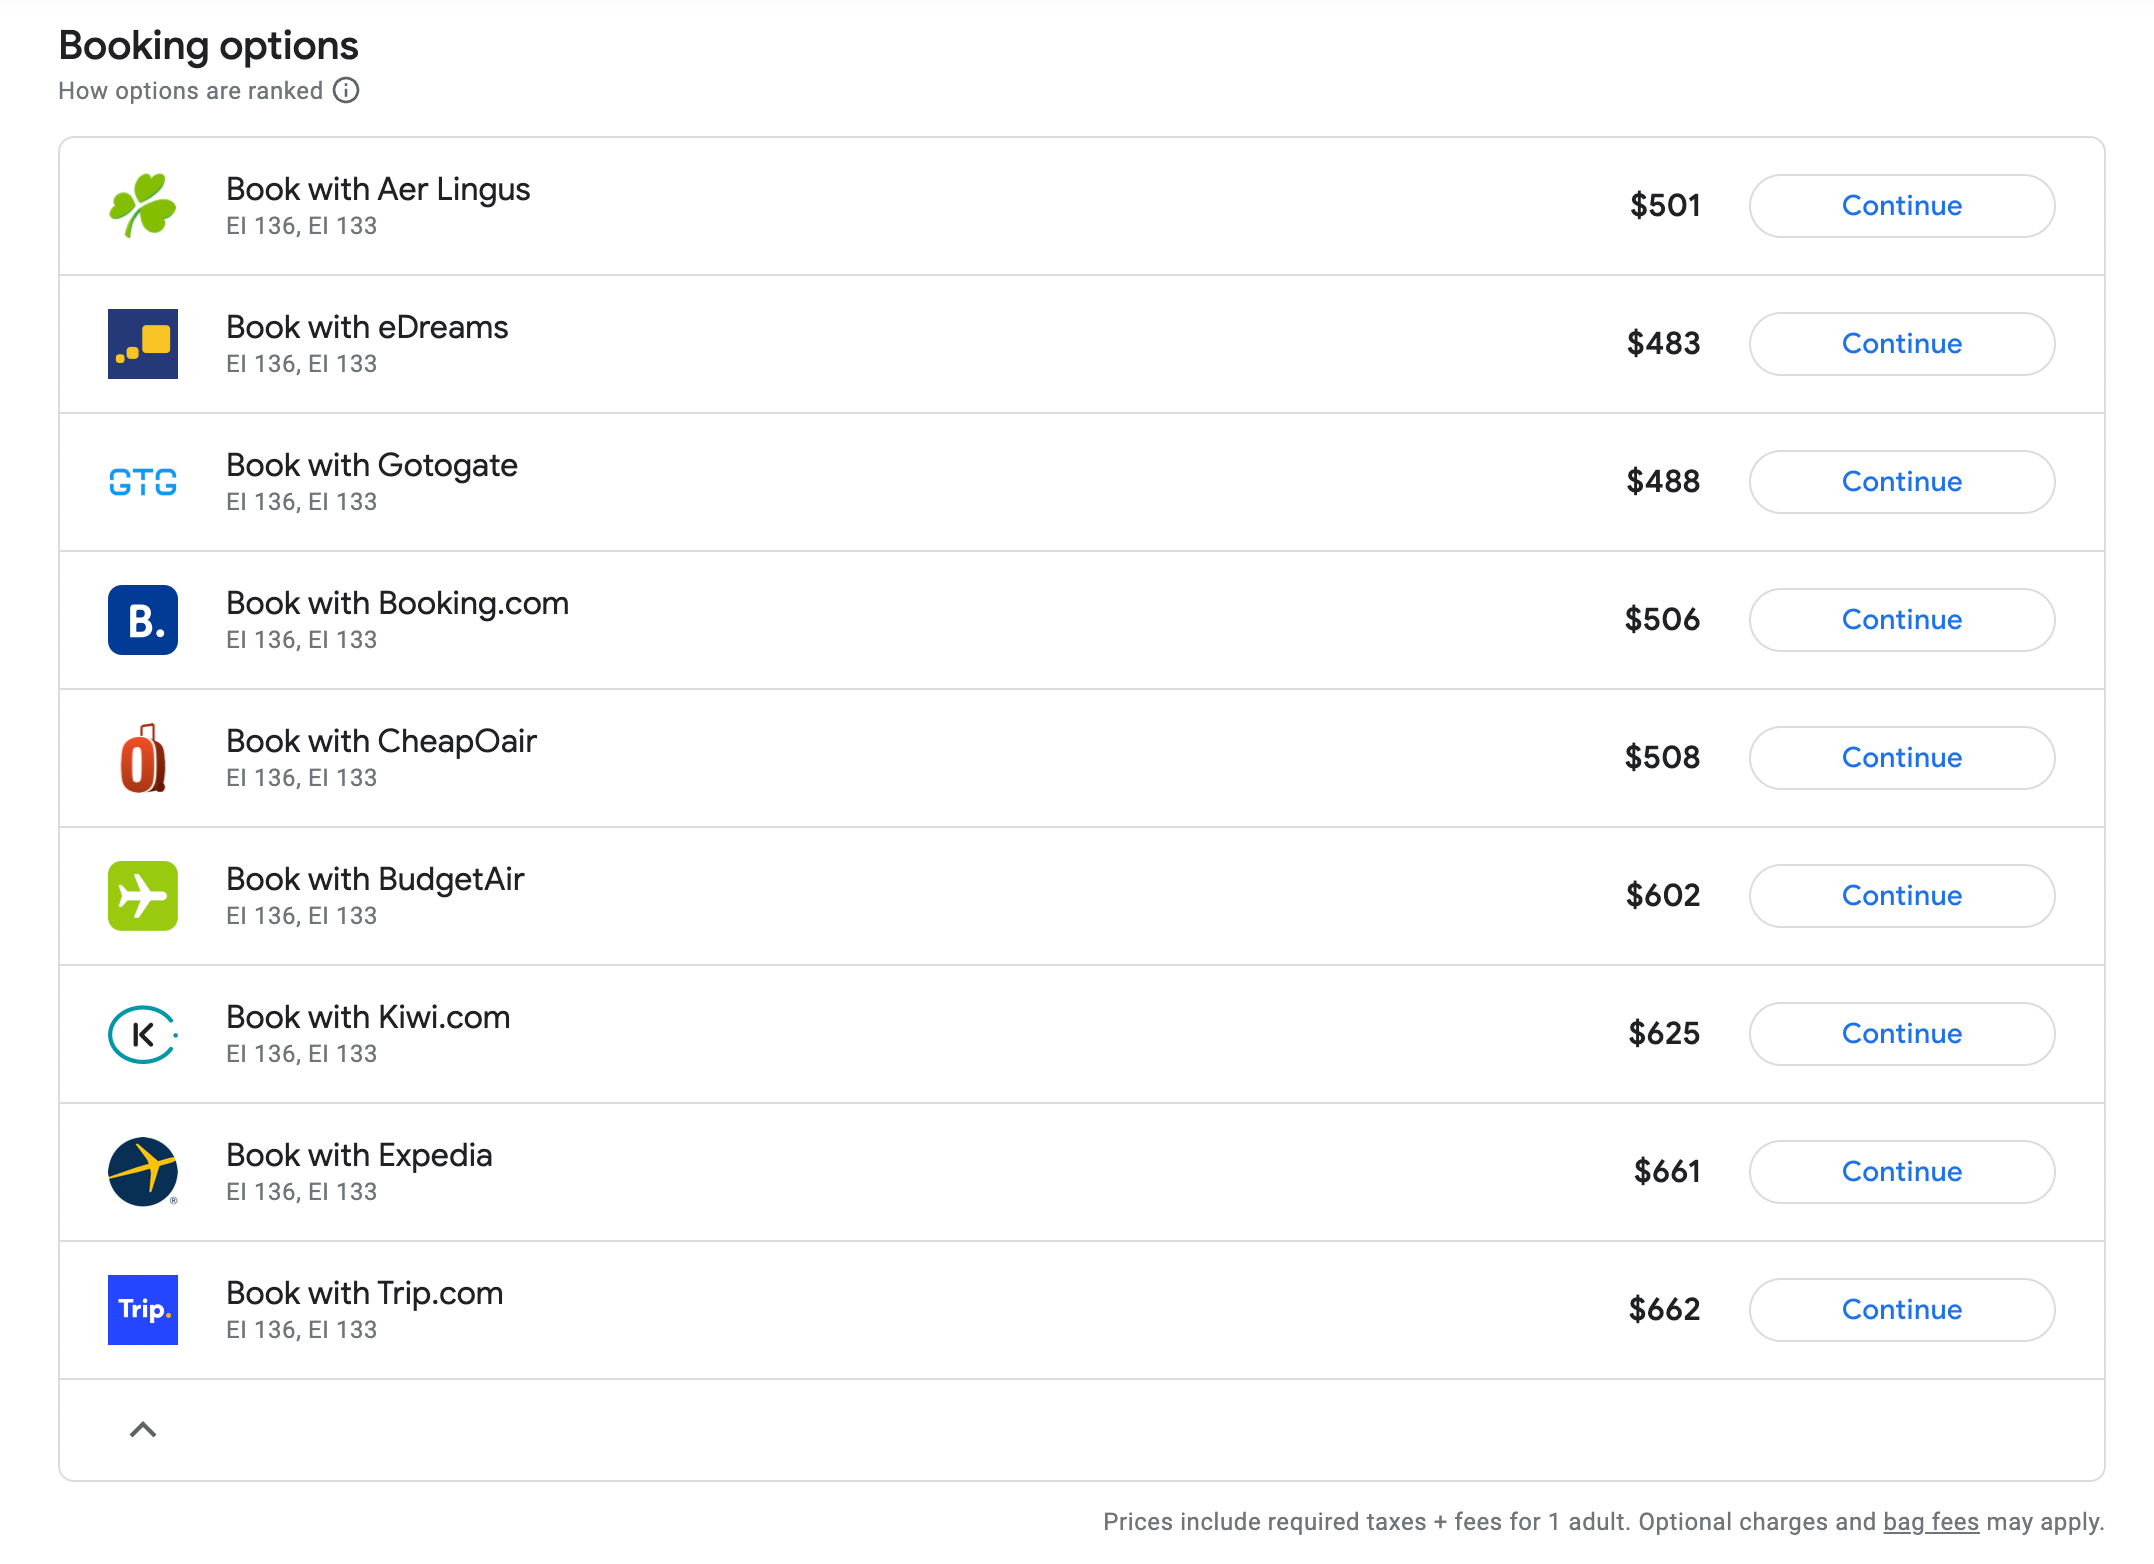Click the Gotogate GTG logo

[x=143, y=482]
